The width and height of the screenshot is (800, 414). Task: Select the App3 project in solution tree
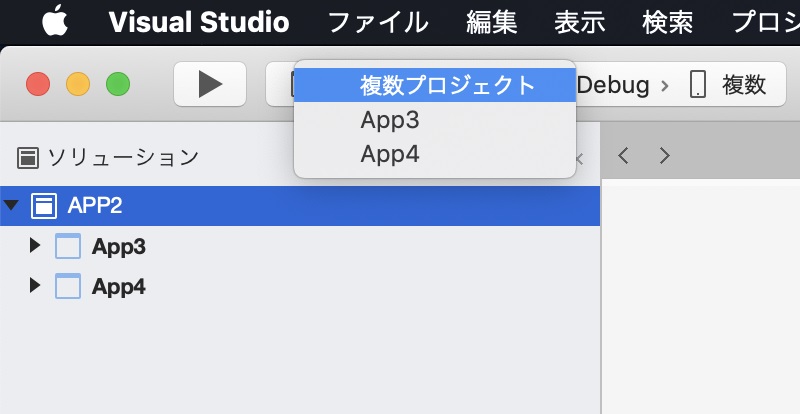(118, 247)
